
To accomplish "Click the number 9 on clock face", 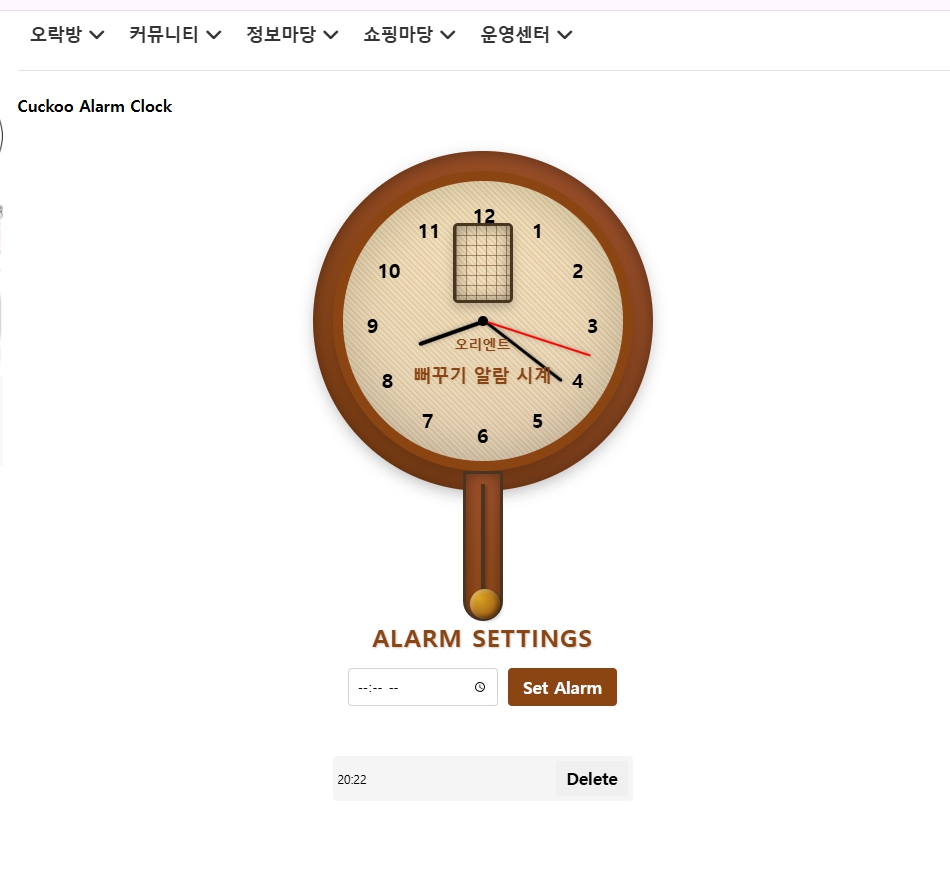I will click(373, 326).
